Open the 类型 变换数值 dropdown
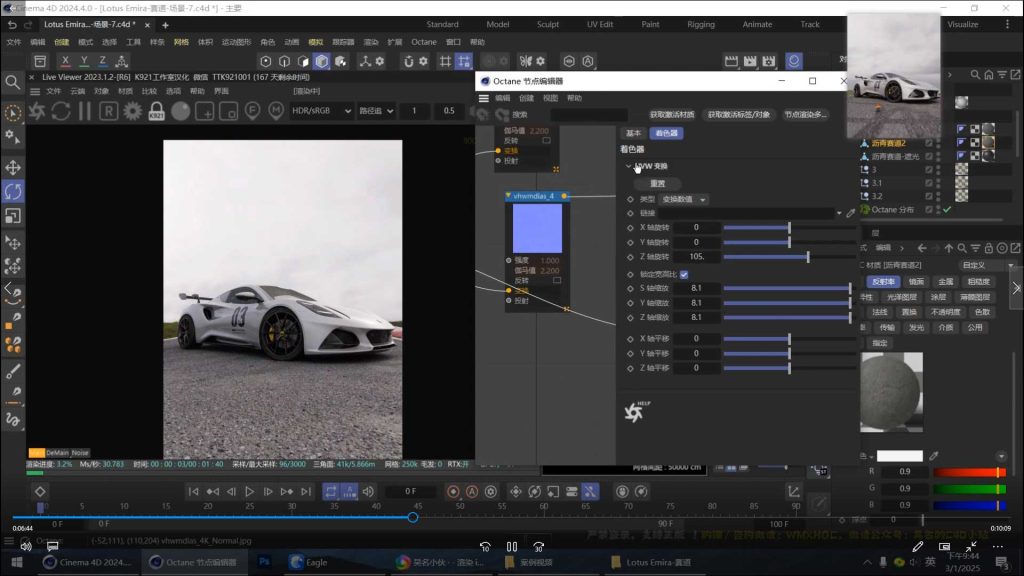Image resolution: width=1024 pixels, height=576 pixels. pos(684,199)
